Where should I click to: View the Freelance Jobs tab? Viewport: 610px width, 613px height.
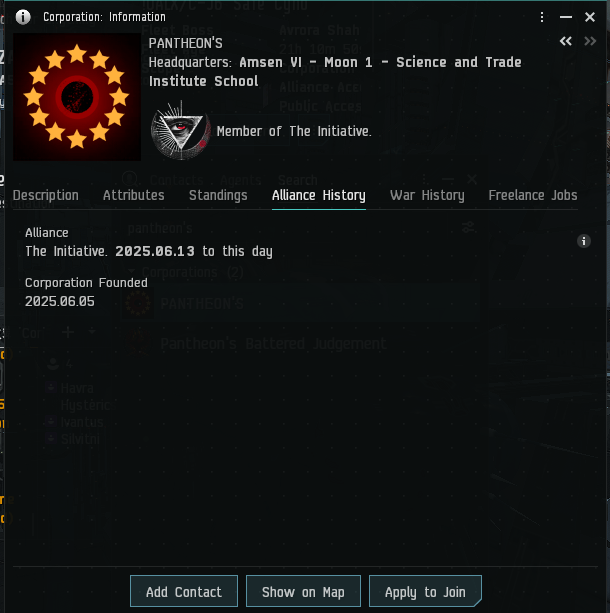(x=533, y=195)
